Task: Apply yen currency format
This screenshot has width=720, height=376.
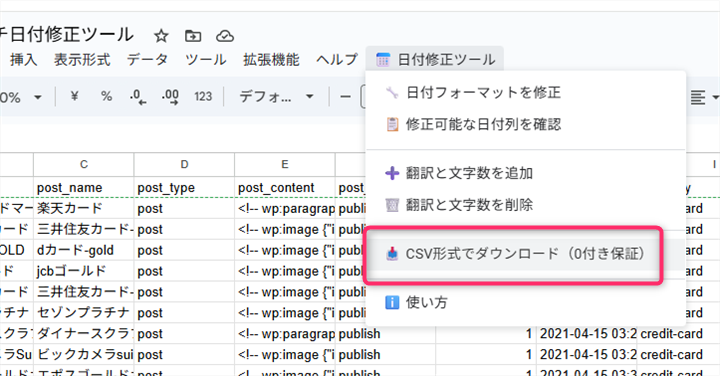Action: pyautogui.click(x=74, y=96)
